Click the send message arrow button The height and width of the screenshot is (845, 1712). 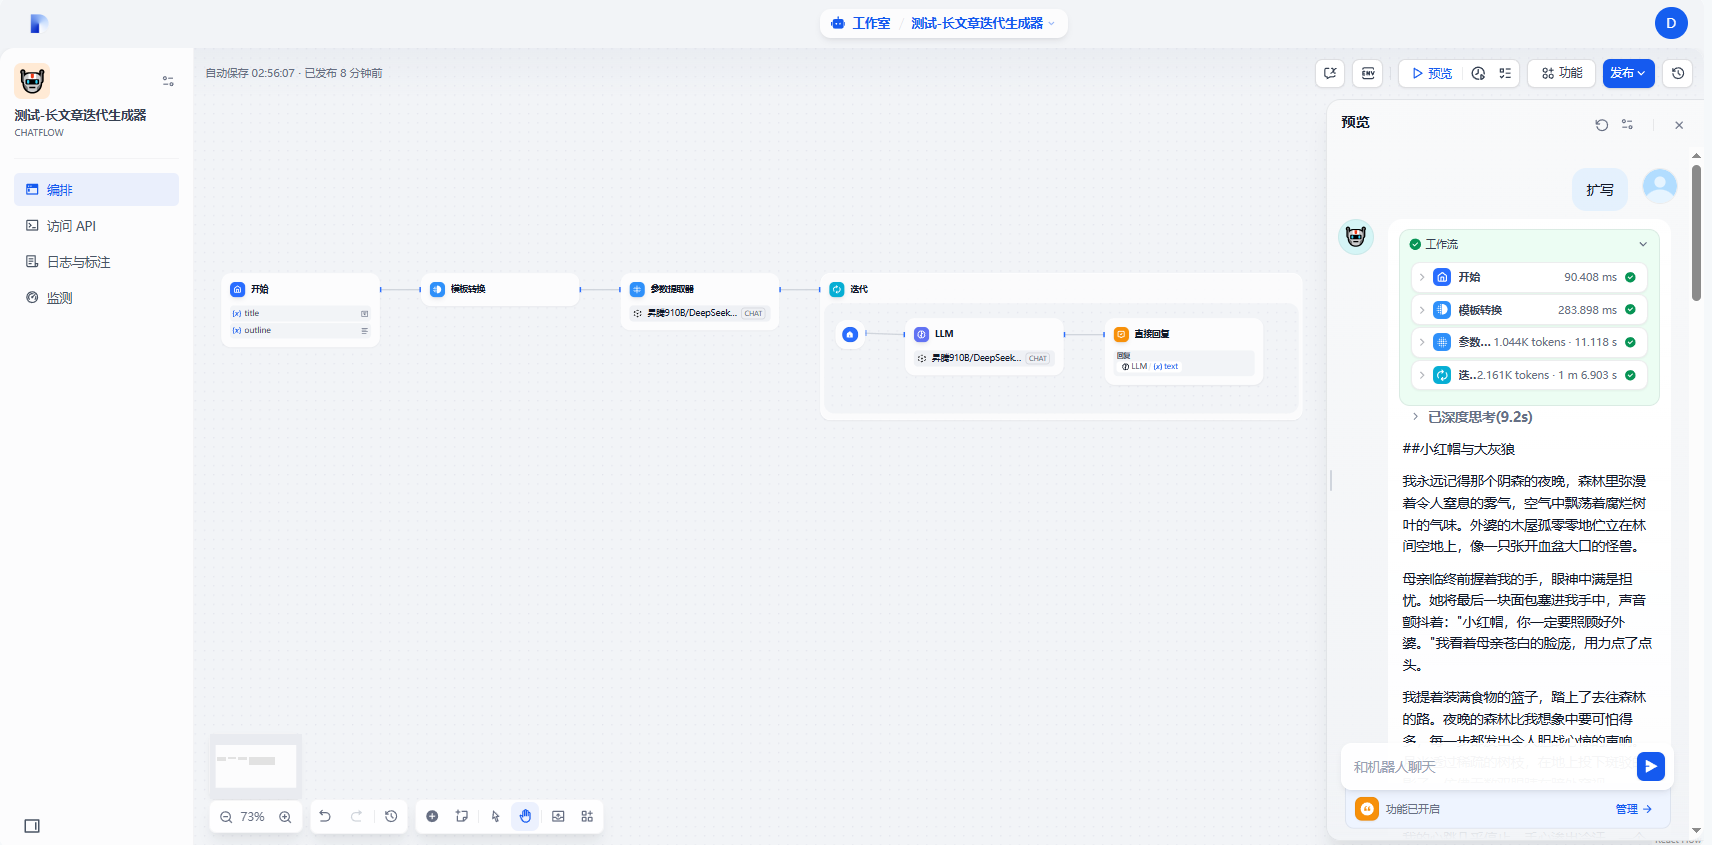[x=1650, y=766]
